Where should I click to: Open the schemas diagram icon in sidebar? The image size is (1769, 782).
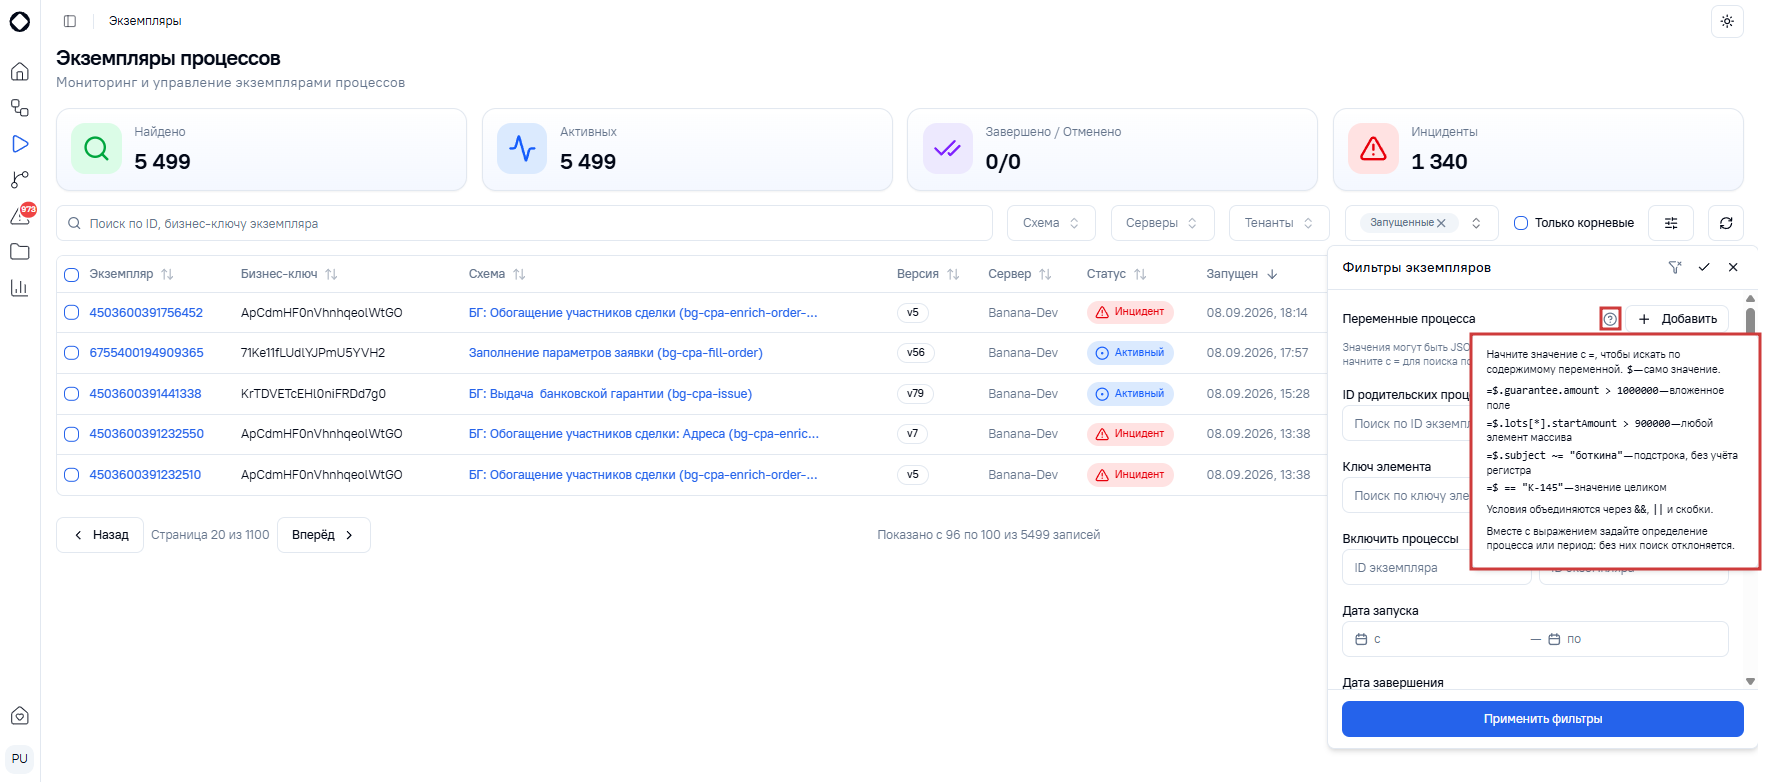[x=20, y=108]
